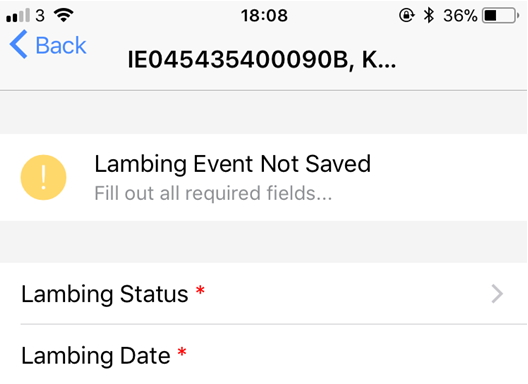Tap the Bluetooth status icon
The width and height of the screenshot is (528, 384).
point(429,15)
